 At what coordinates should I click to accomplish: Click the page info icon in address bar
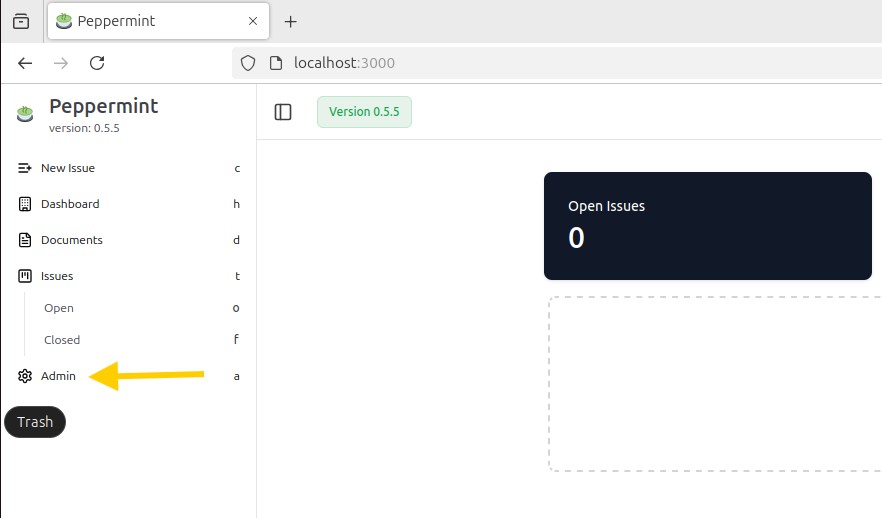click(x=276, y=63)
